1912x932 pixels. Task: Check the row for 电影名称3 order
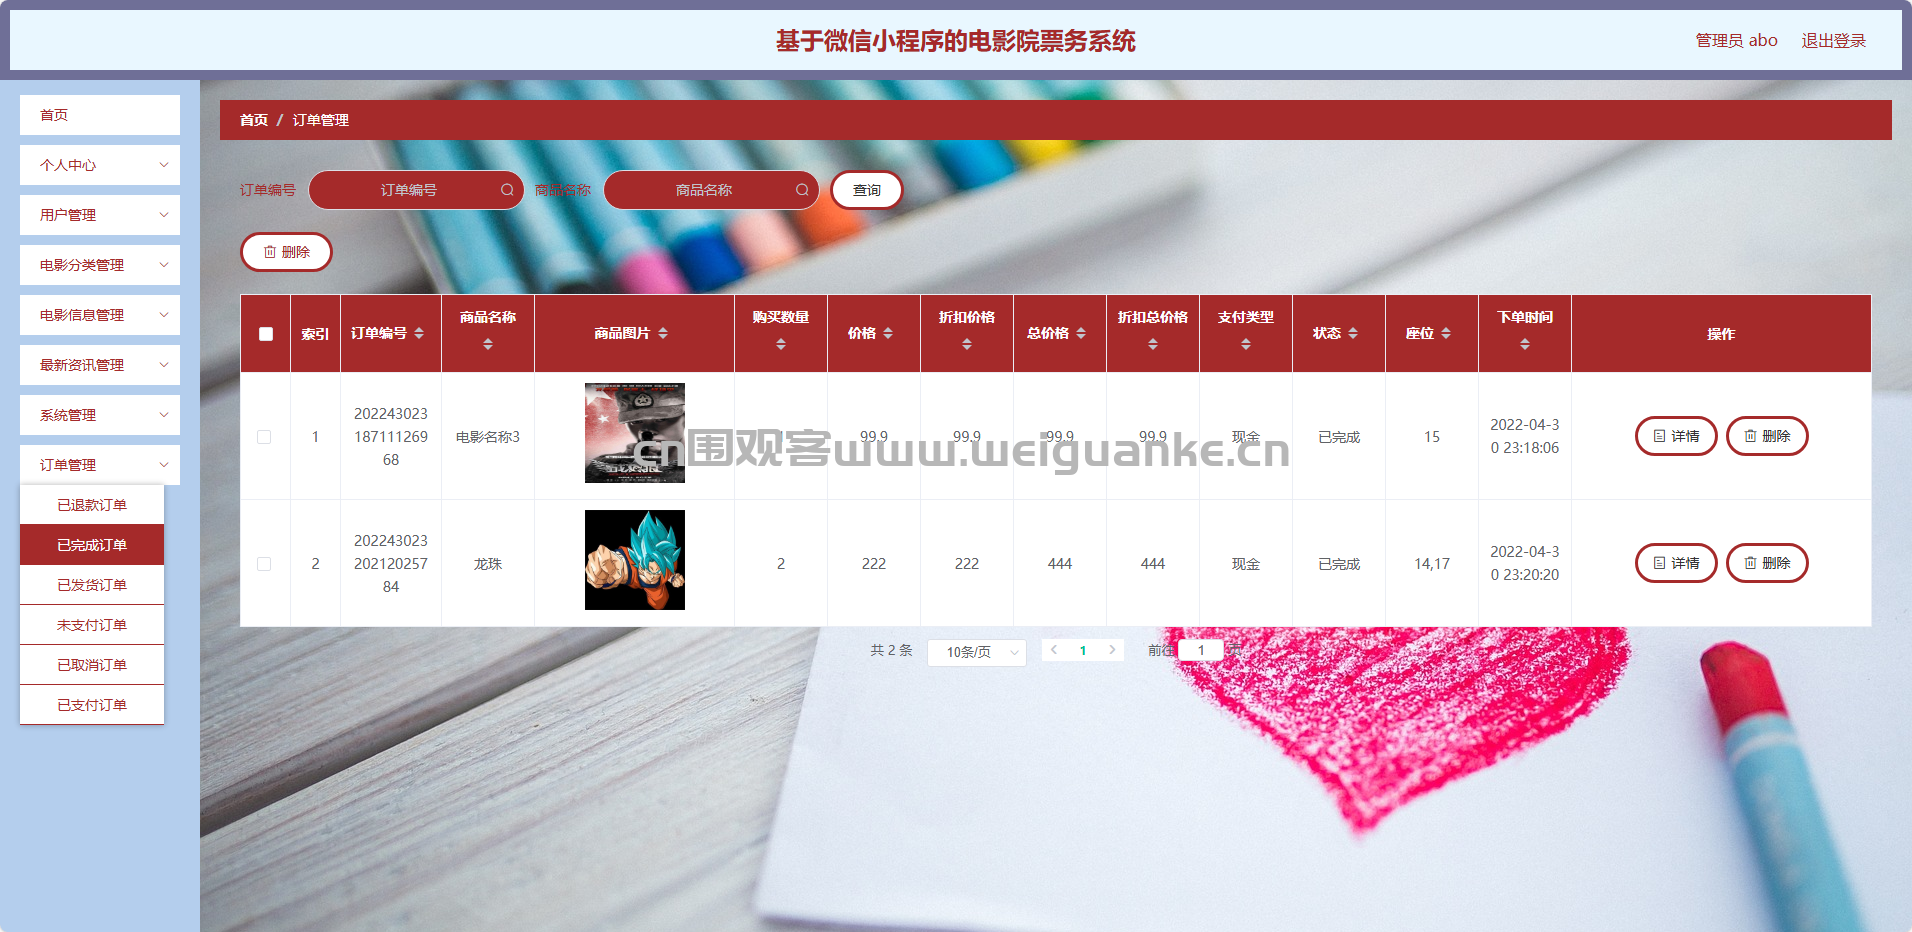[x=264, y=437]
